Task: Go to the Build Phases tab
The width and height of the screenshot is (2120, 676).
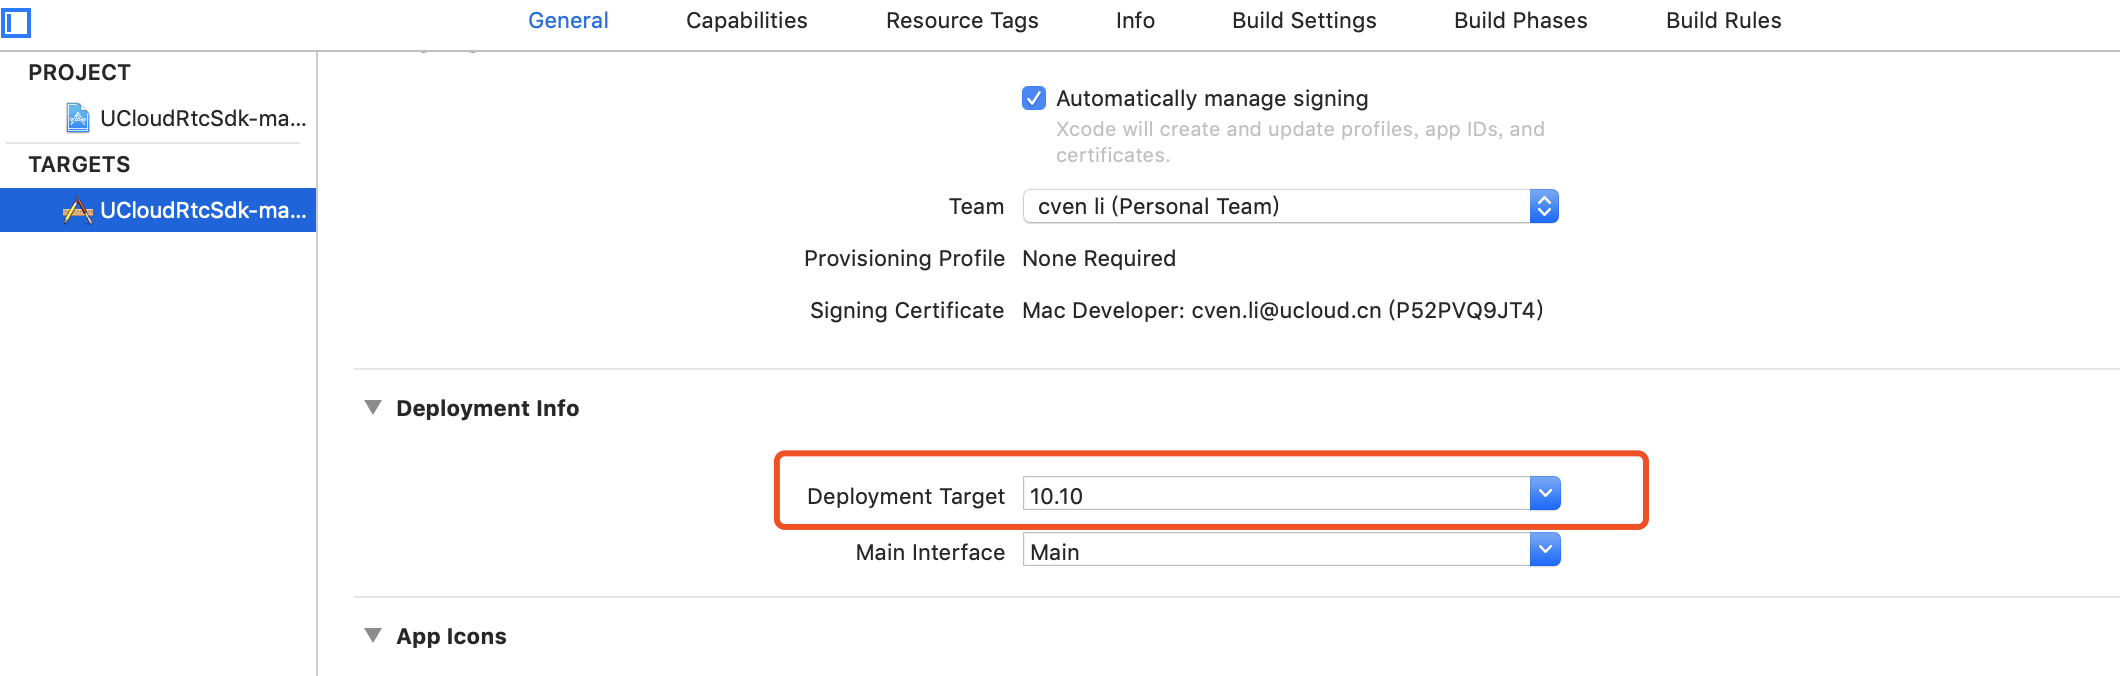Action: [1520, 21]
